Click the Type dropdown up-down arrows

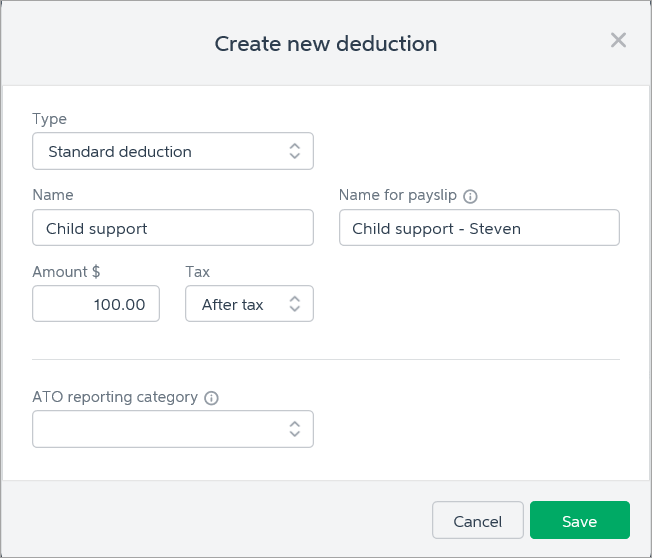click(294, 151)
